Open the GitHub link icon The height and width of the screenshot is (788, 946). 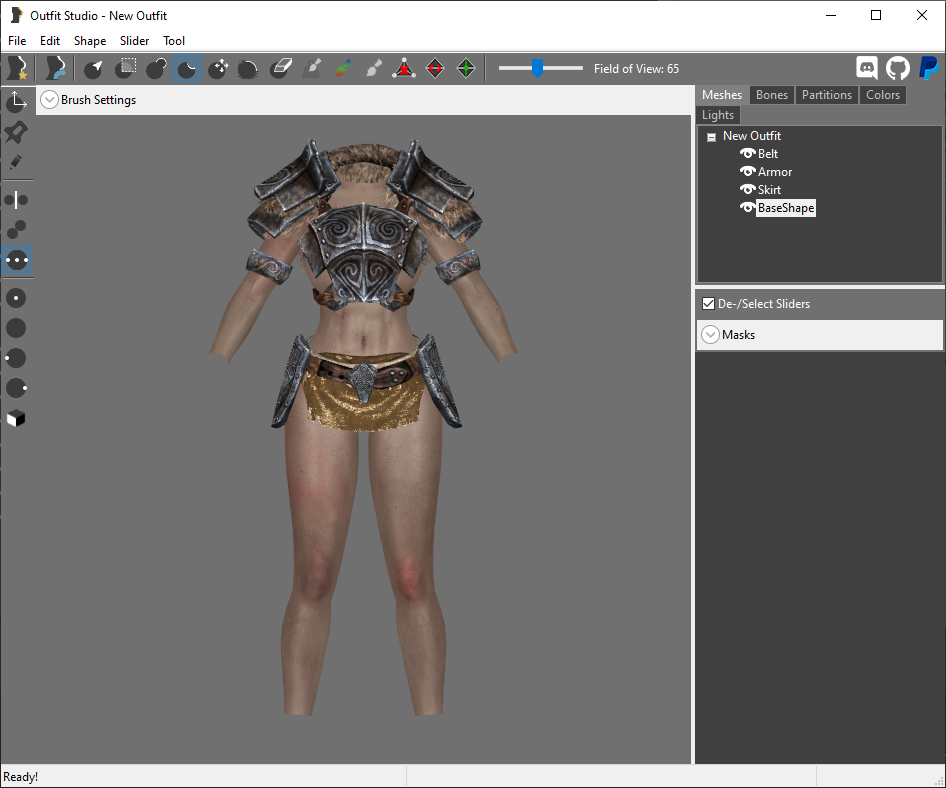click(898, 68)
